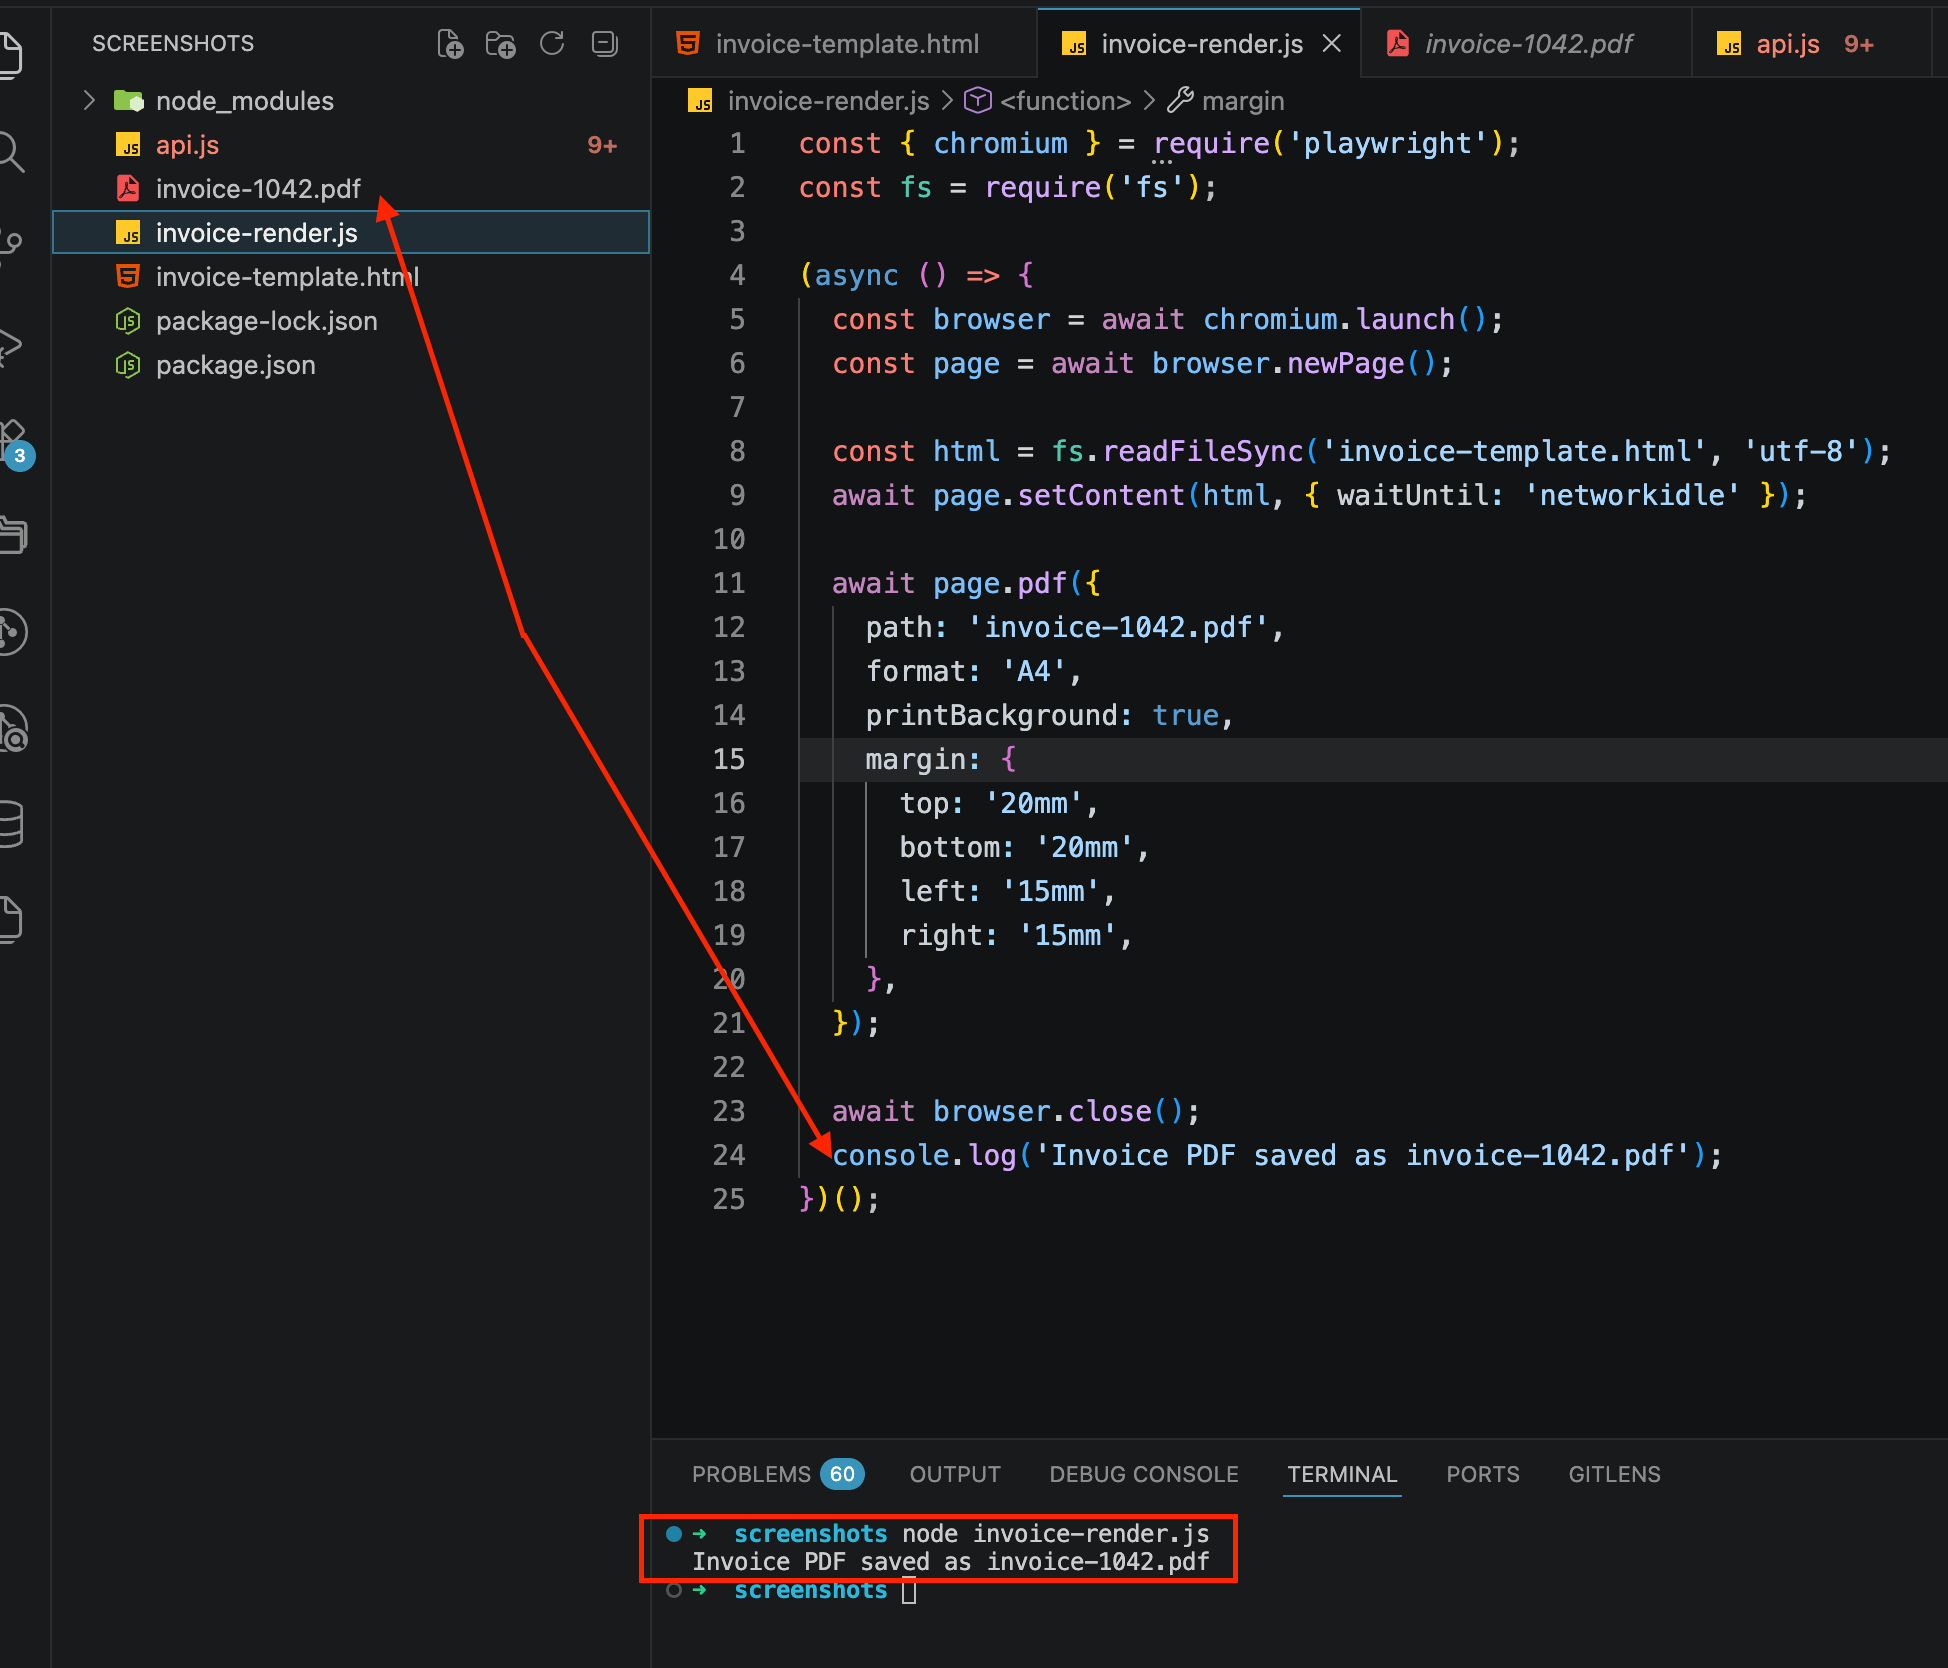Expand the node_modules folder
The image size is (1948, 1668).
[x=89, y=100]
